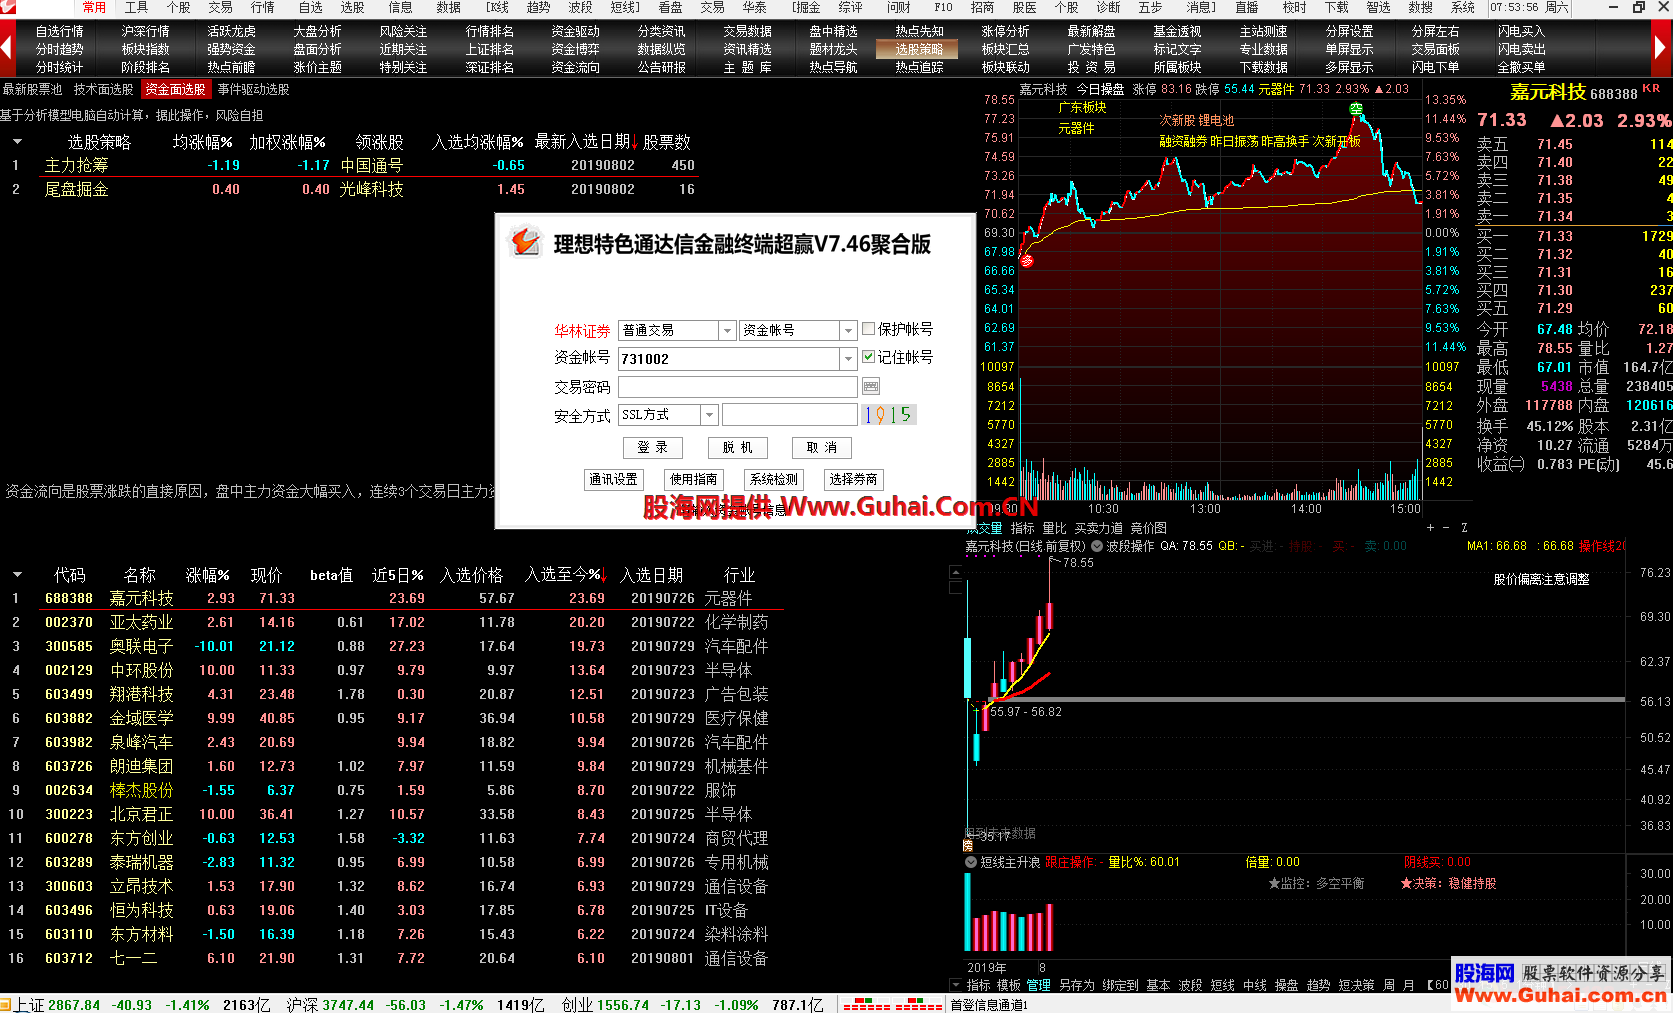Click the minus icon above daily chart
1673x1013 pixels.
pos(1446,527)
